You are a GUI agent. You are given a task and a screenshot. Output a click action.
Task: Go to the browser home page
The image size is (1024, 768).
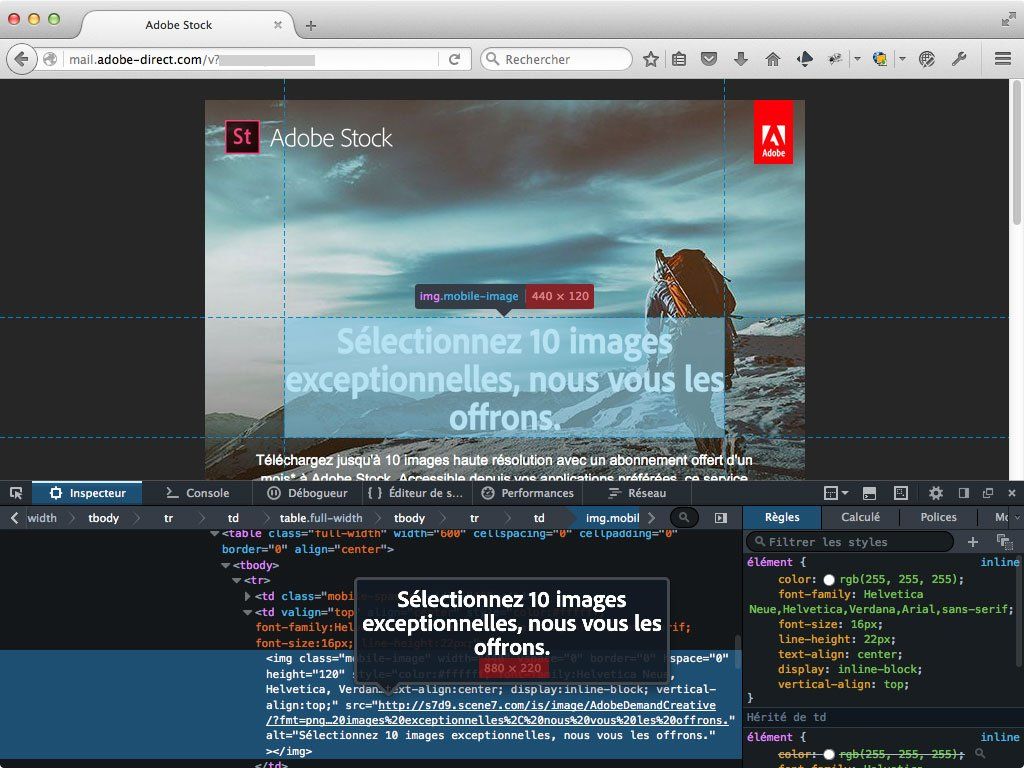point(772,59)
